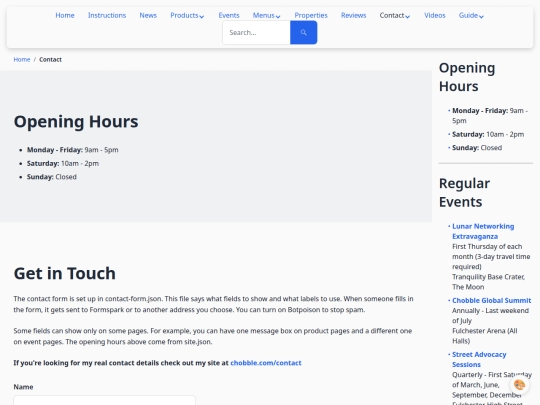Open the Instructions nav item
Image resolution: width=540 pixels, height=405 pixels.
pyautogui.click(x=107, y=15)
